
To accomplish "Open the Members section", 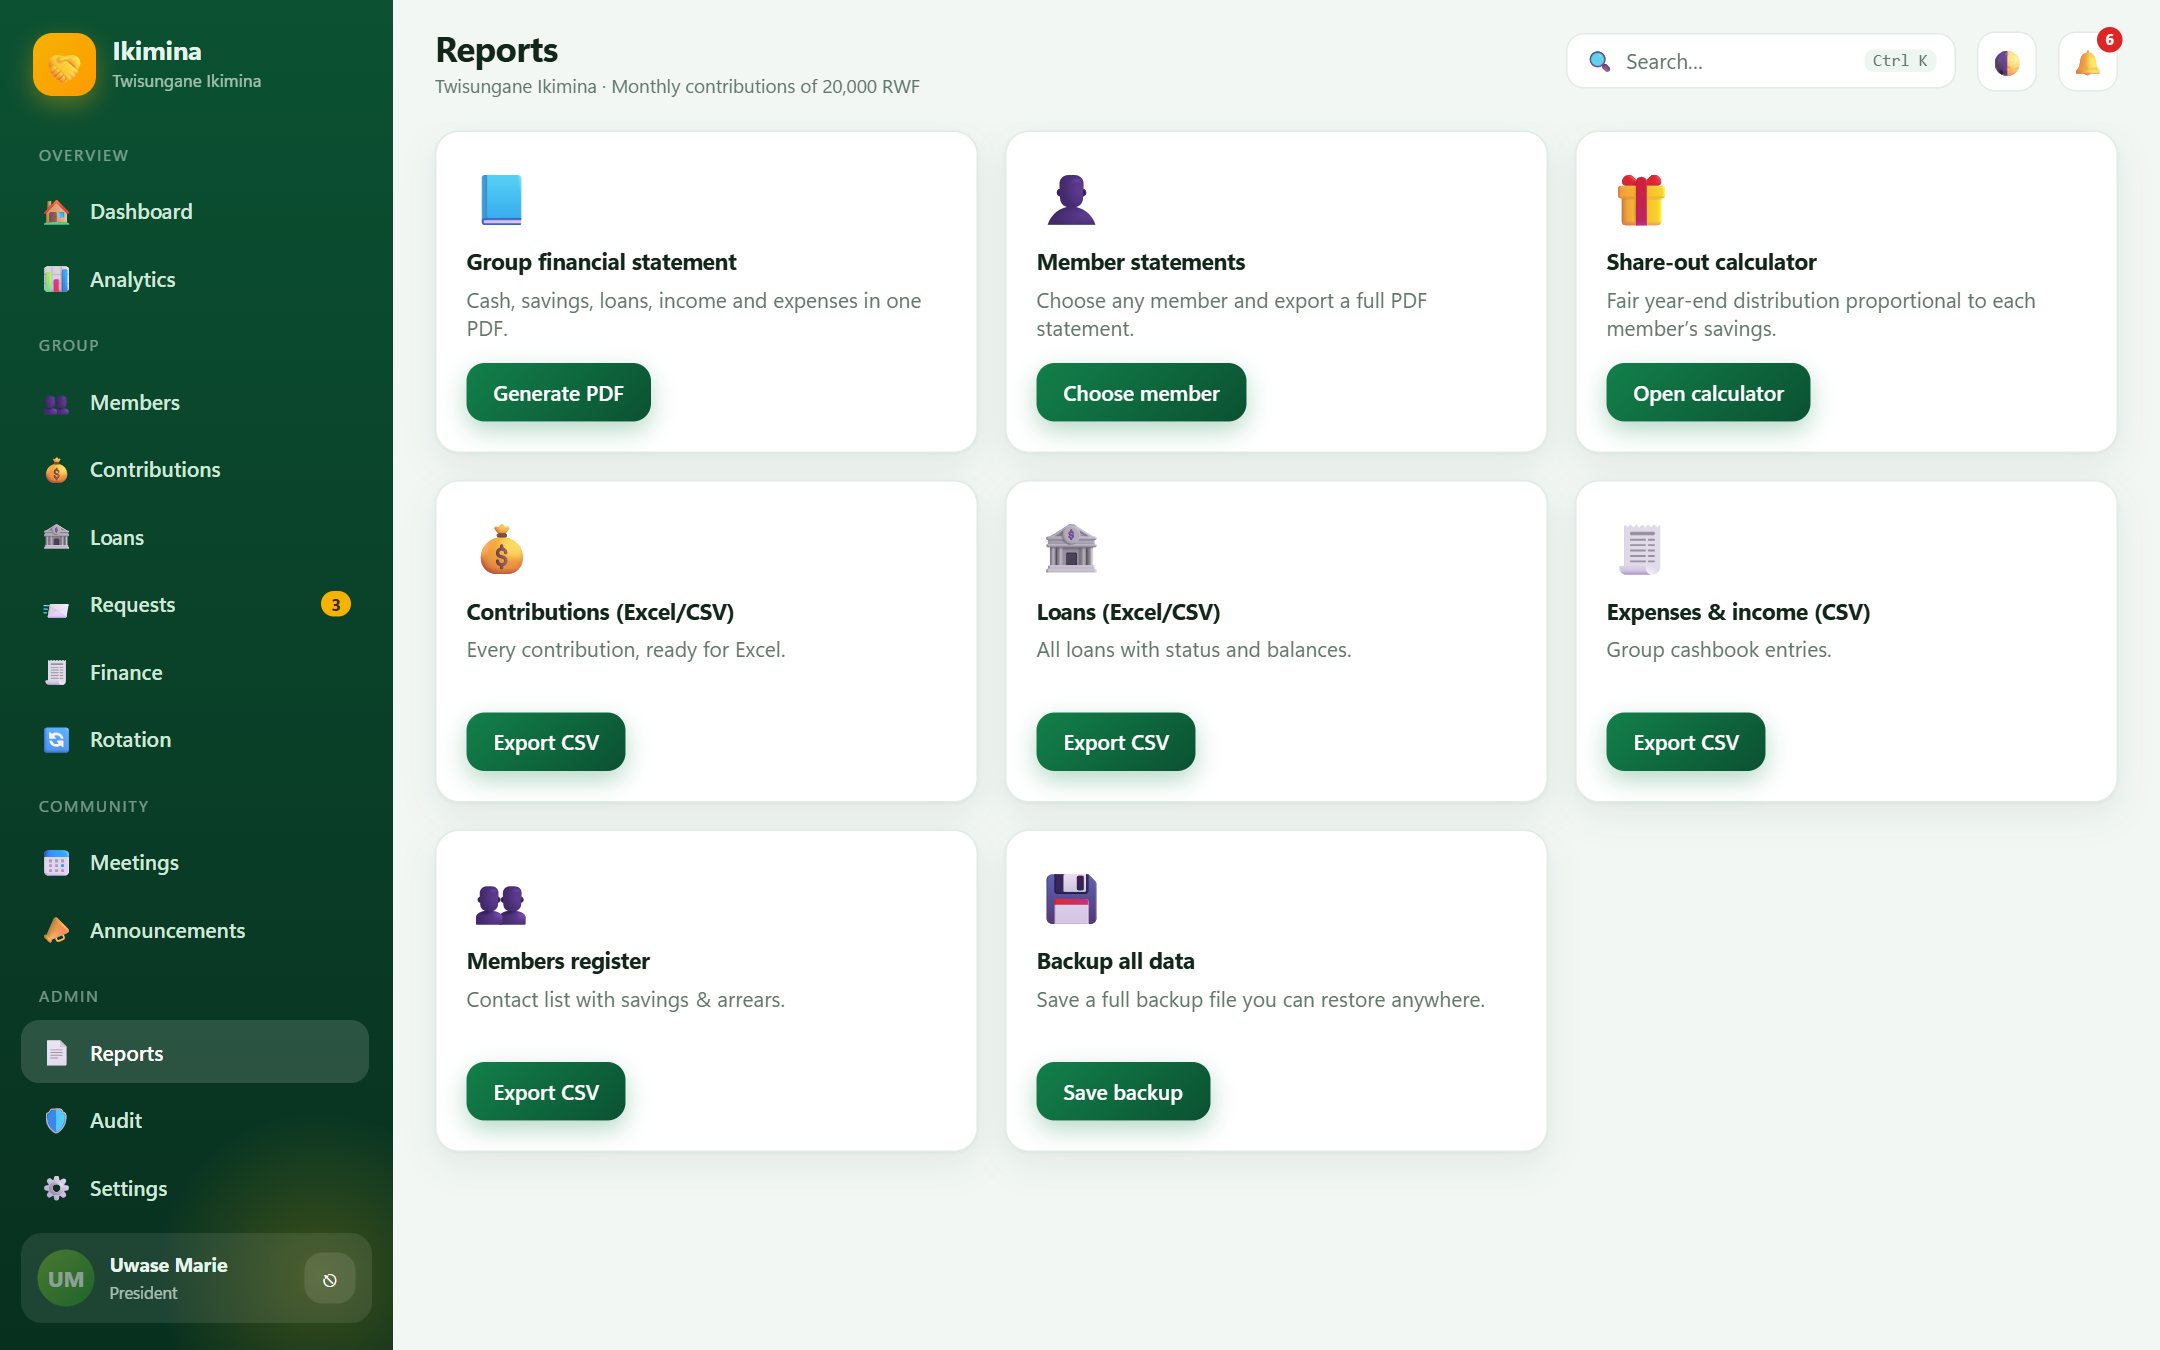I will tap(195, 403).
